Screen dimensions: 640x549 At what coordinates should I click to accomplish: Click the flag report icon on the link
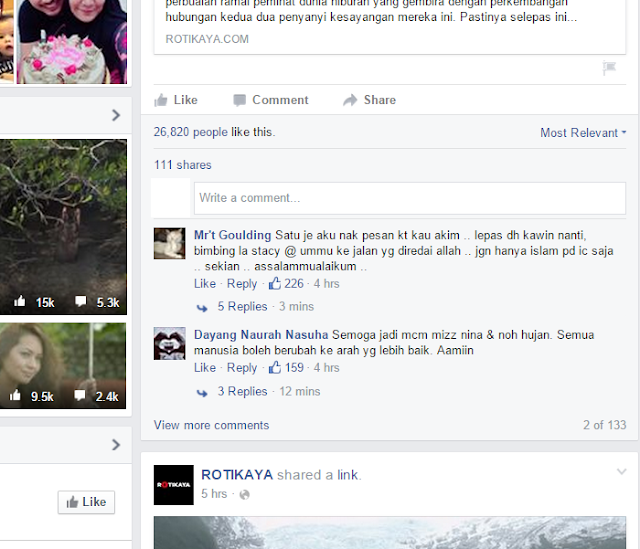[609, 67]
